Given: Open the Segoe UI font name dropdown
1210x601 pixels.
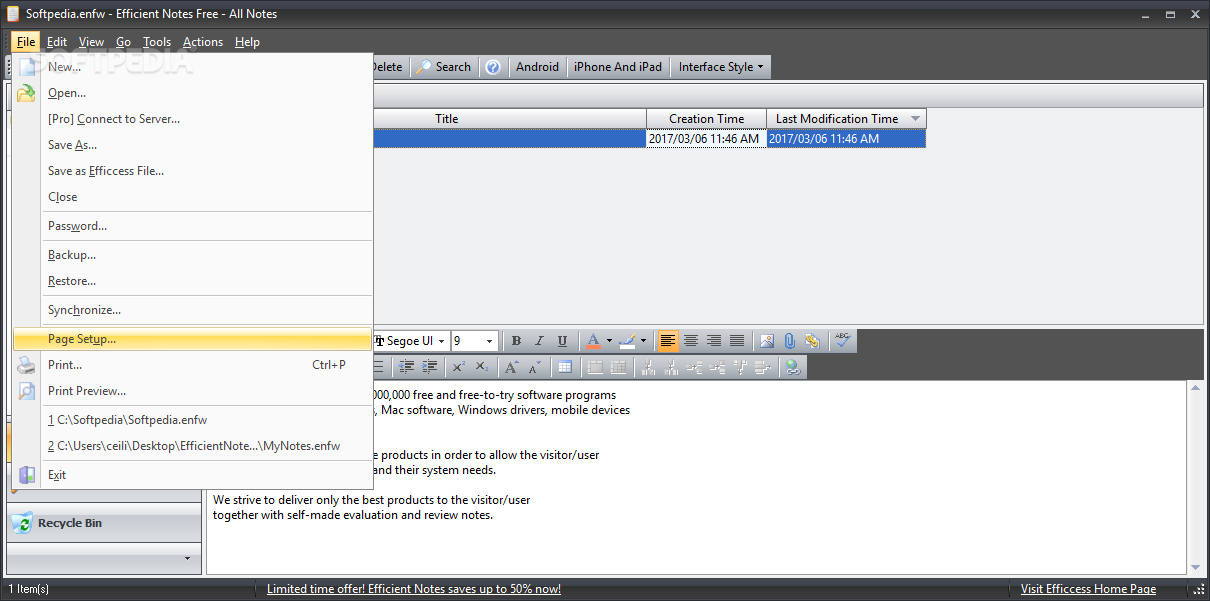Looking at the screenshot, I should (440, 341).
